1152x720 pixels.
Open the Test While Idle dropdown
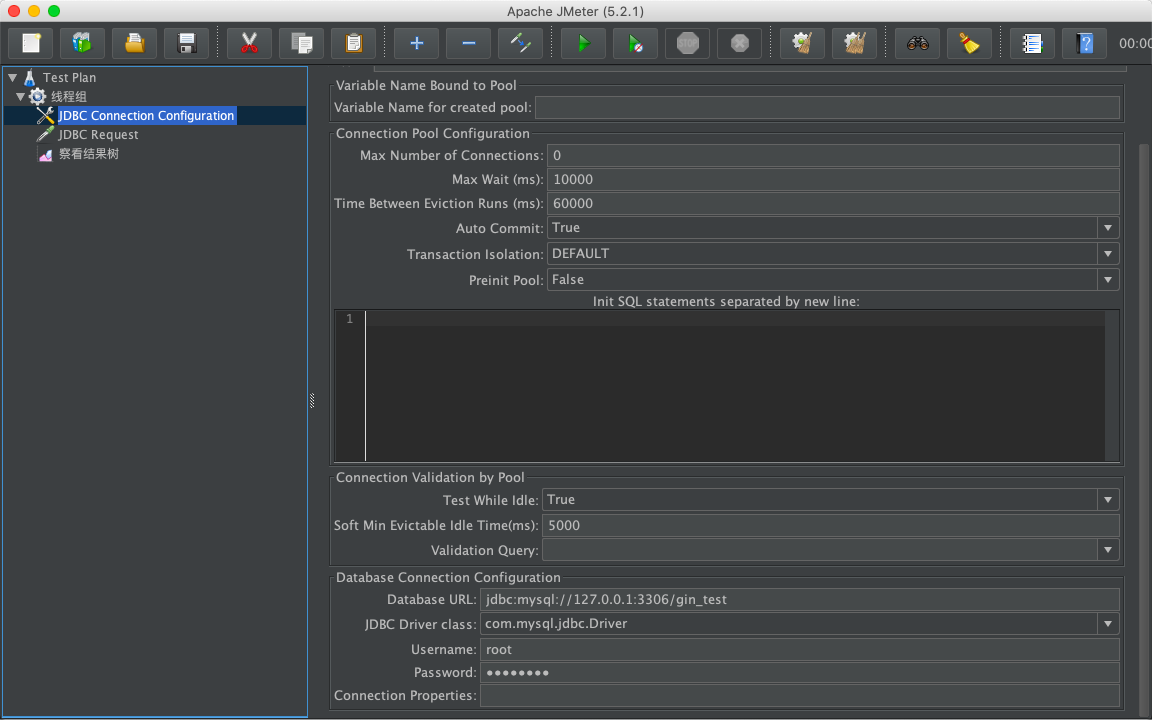pyautogui.click(x=1108, y=500)
